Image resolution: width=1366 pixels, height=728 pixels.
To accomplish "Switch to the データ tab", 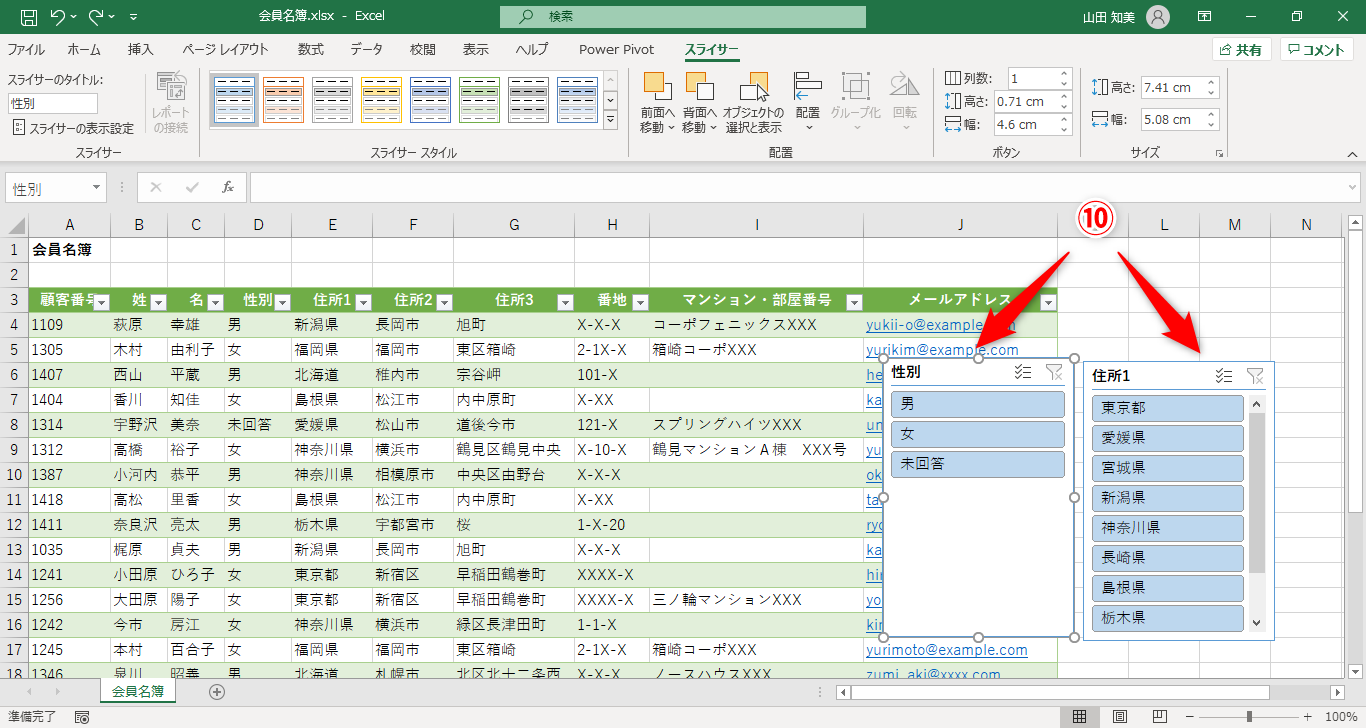I will (366, 49).
